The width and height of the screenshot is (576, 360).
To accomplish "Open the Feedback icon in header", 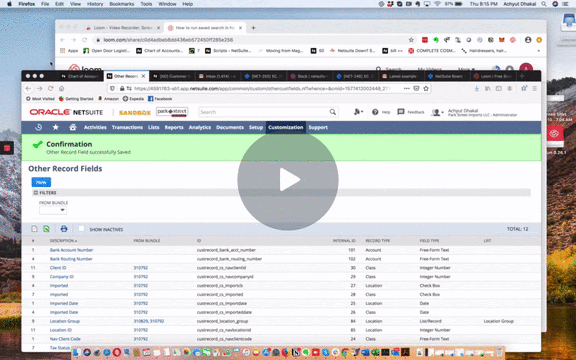I will 401,112.
